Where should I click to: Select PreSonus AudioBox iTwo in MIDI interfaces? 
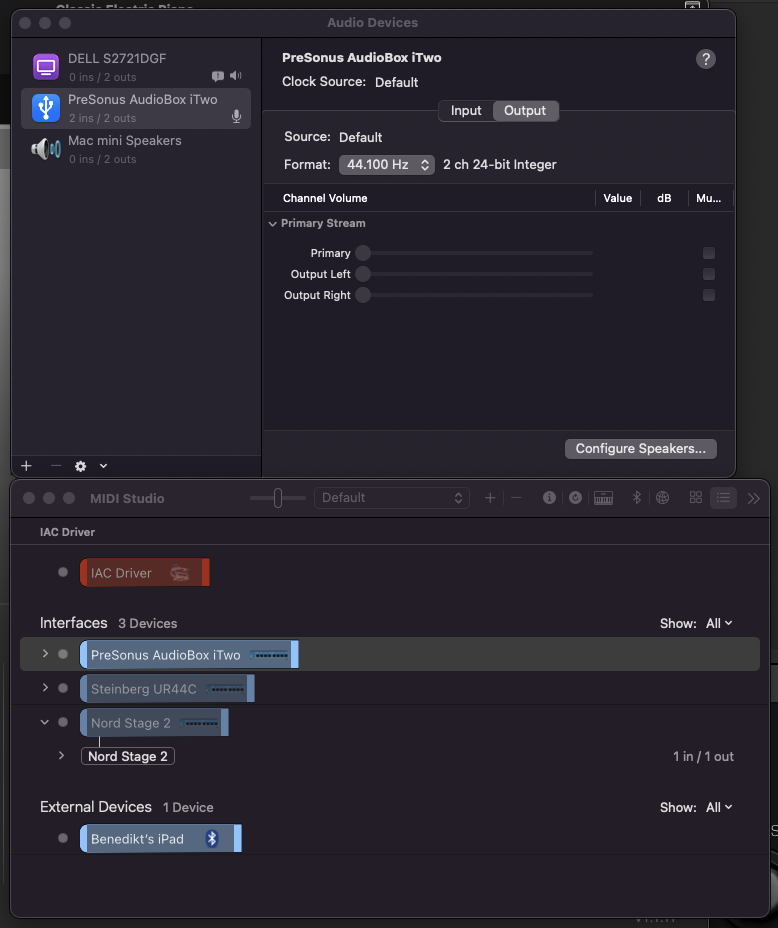coord(189,655)
